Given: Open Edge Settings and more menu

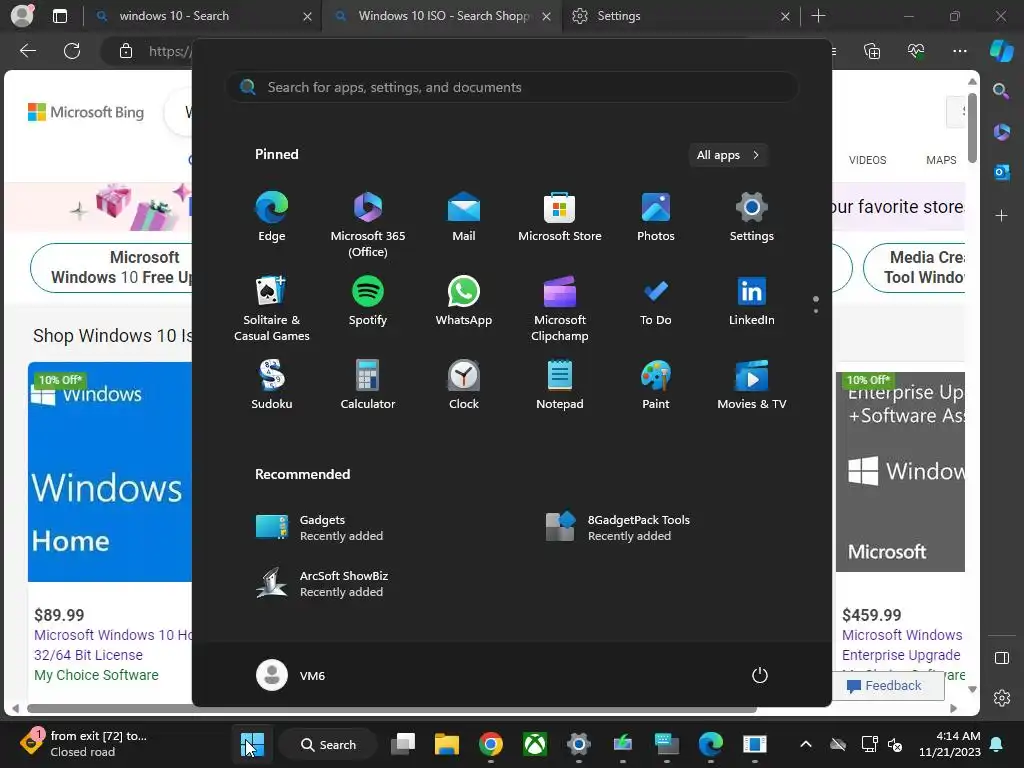Looking at the screenshot, I should point(959,51).
